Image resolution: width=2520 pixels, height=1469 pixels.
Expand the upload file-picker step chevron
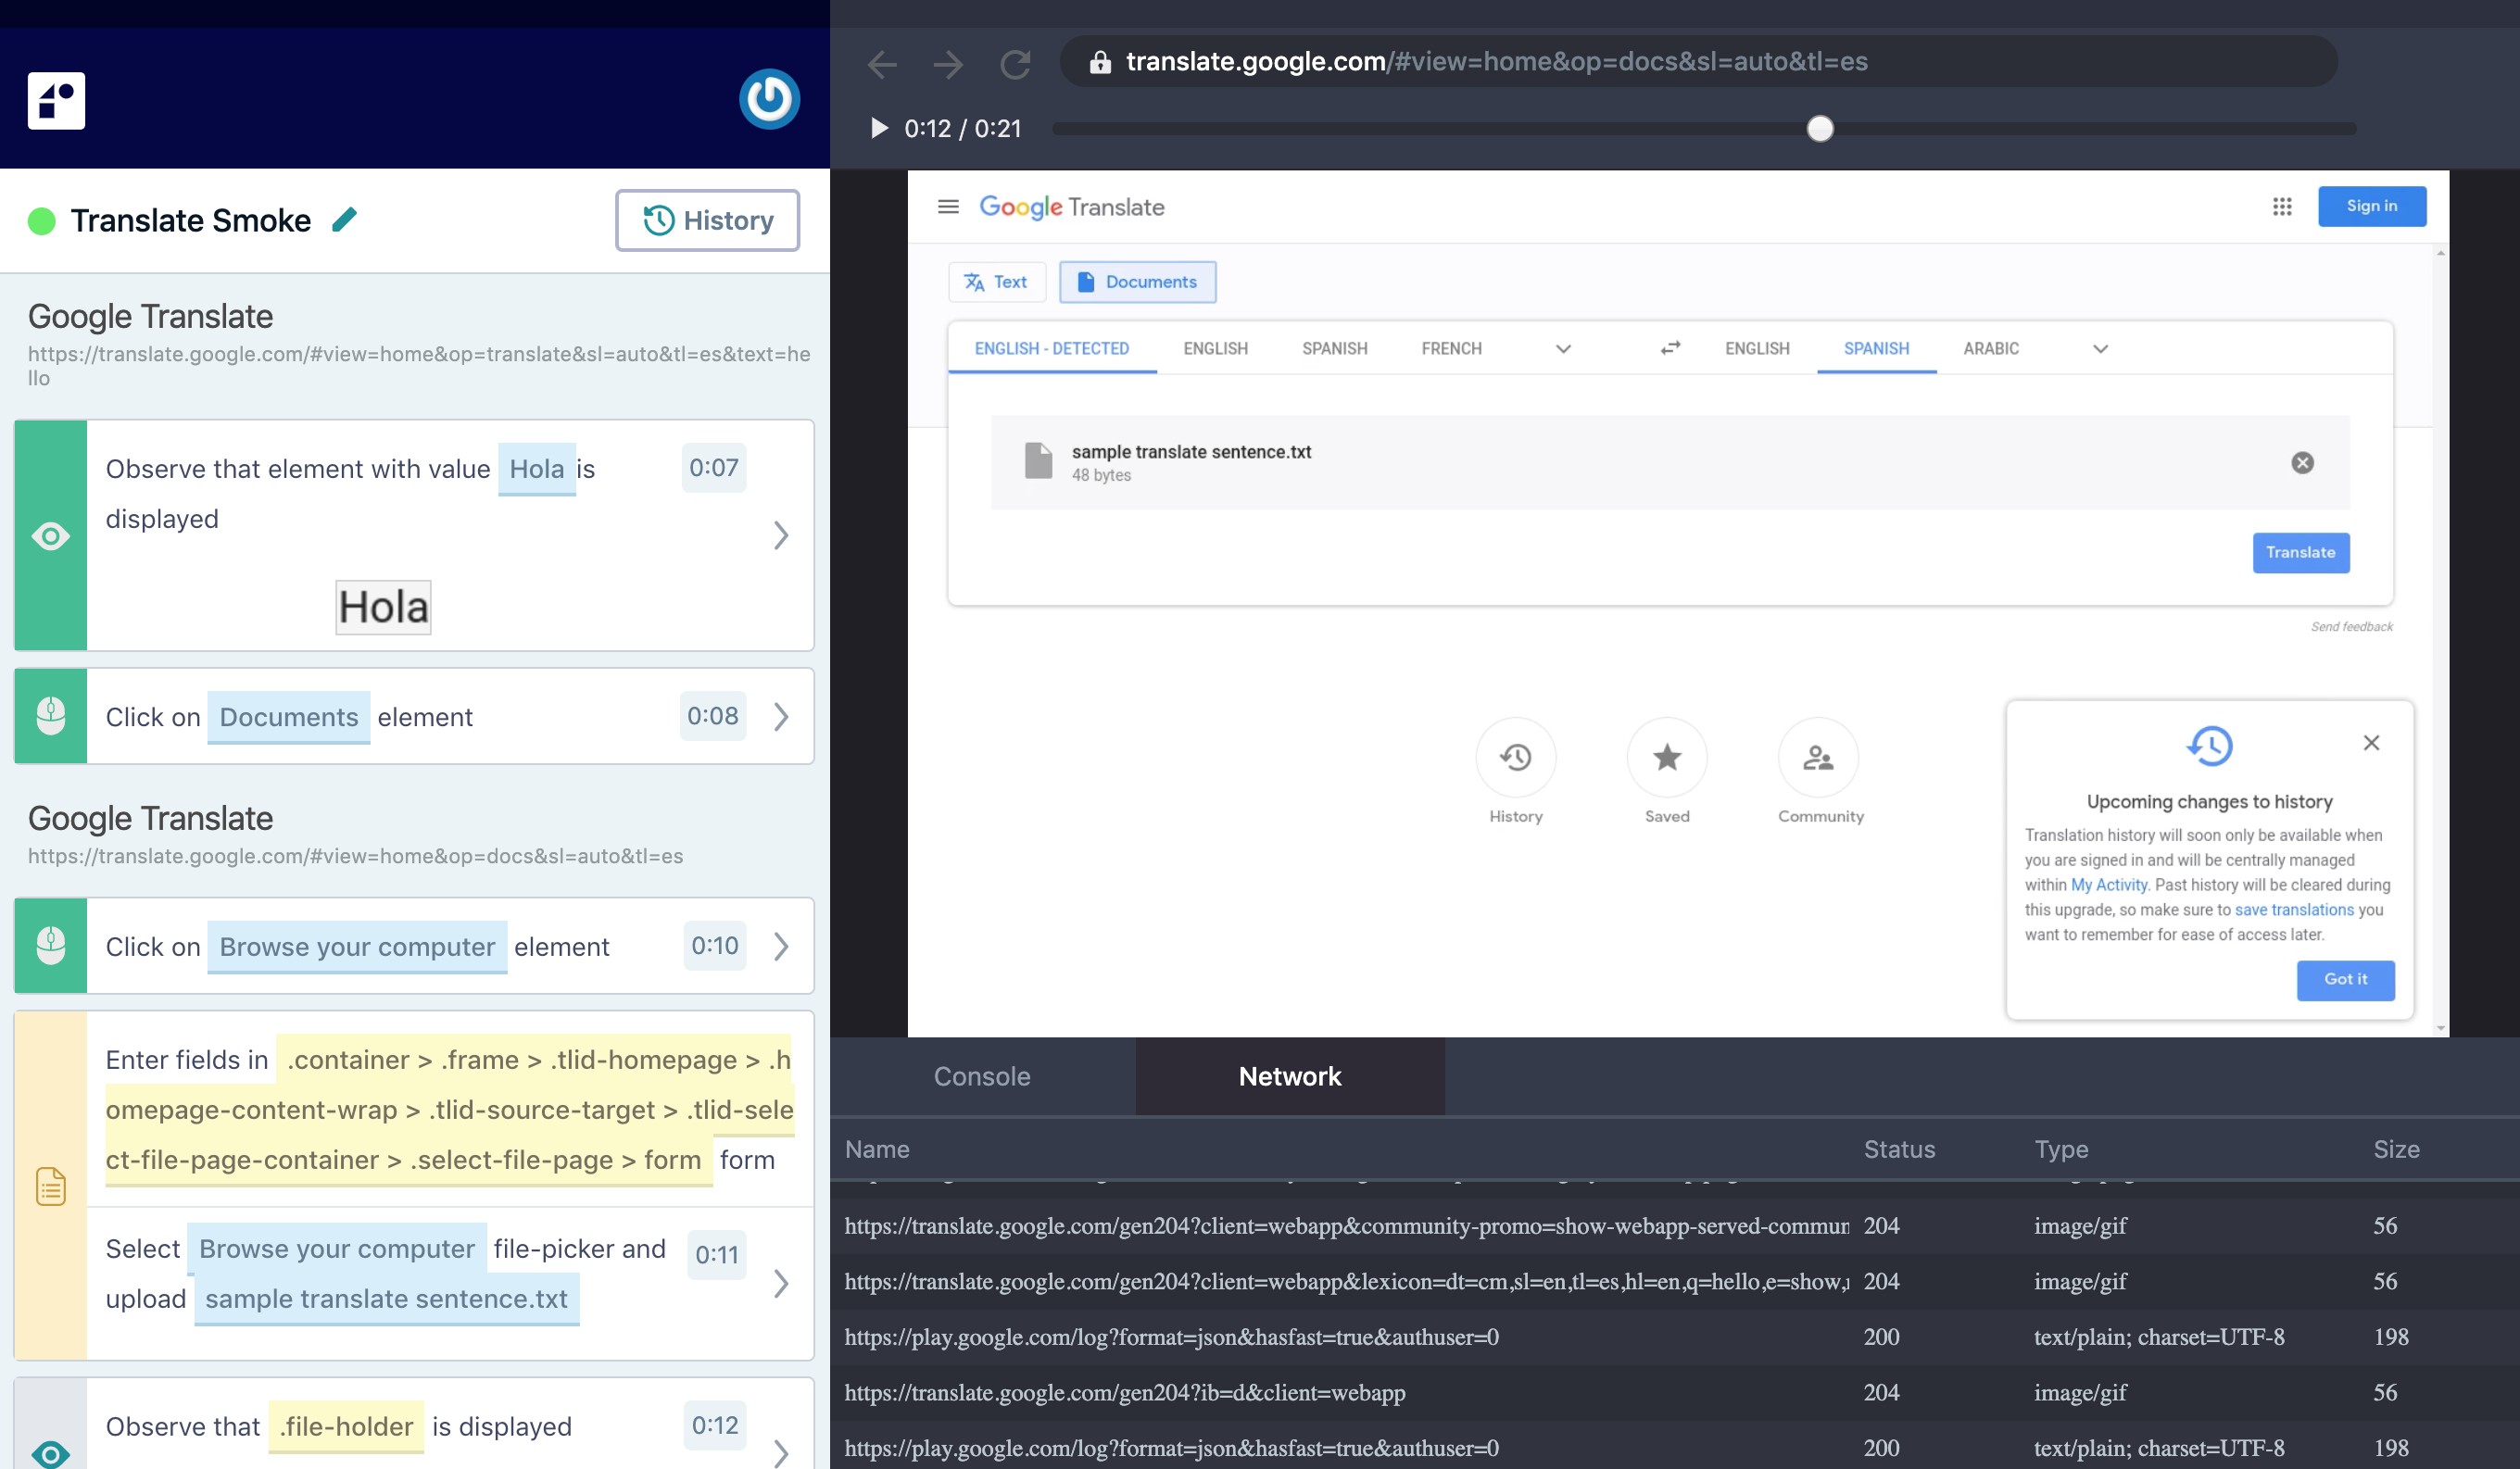[x=781, y=1284]
